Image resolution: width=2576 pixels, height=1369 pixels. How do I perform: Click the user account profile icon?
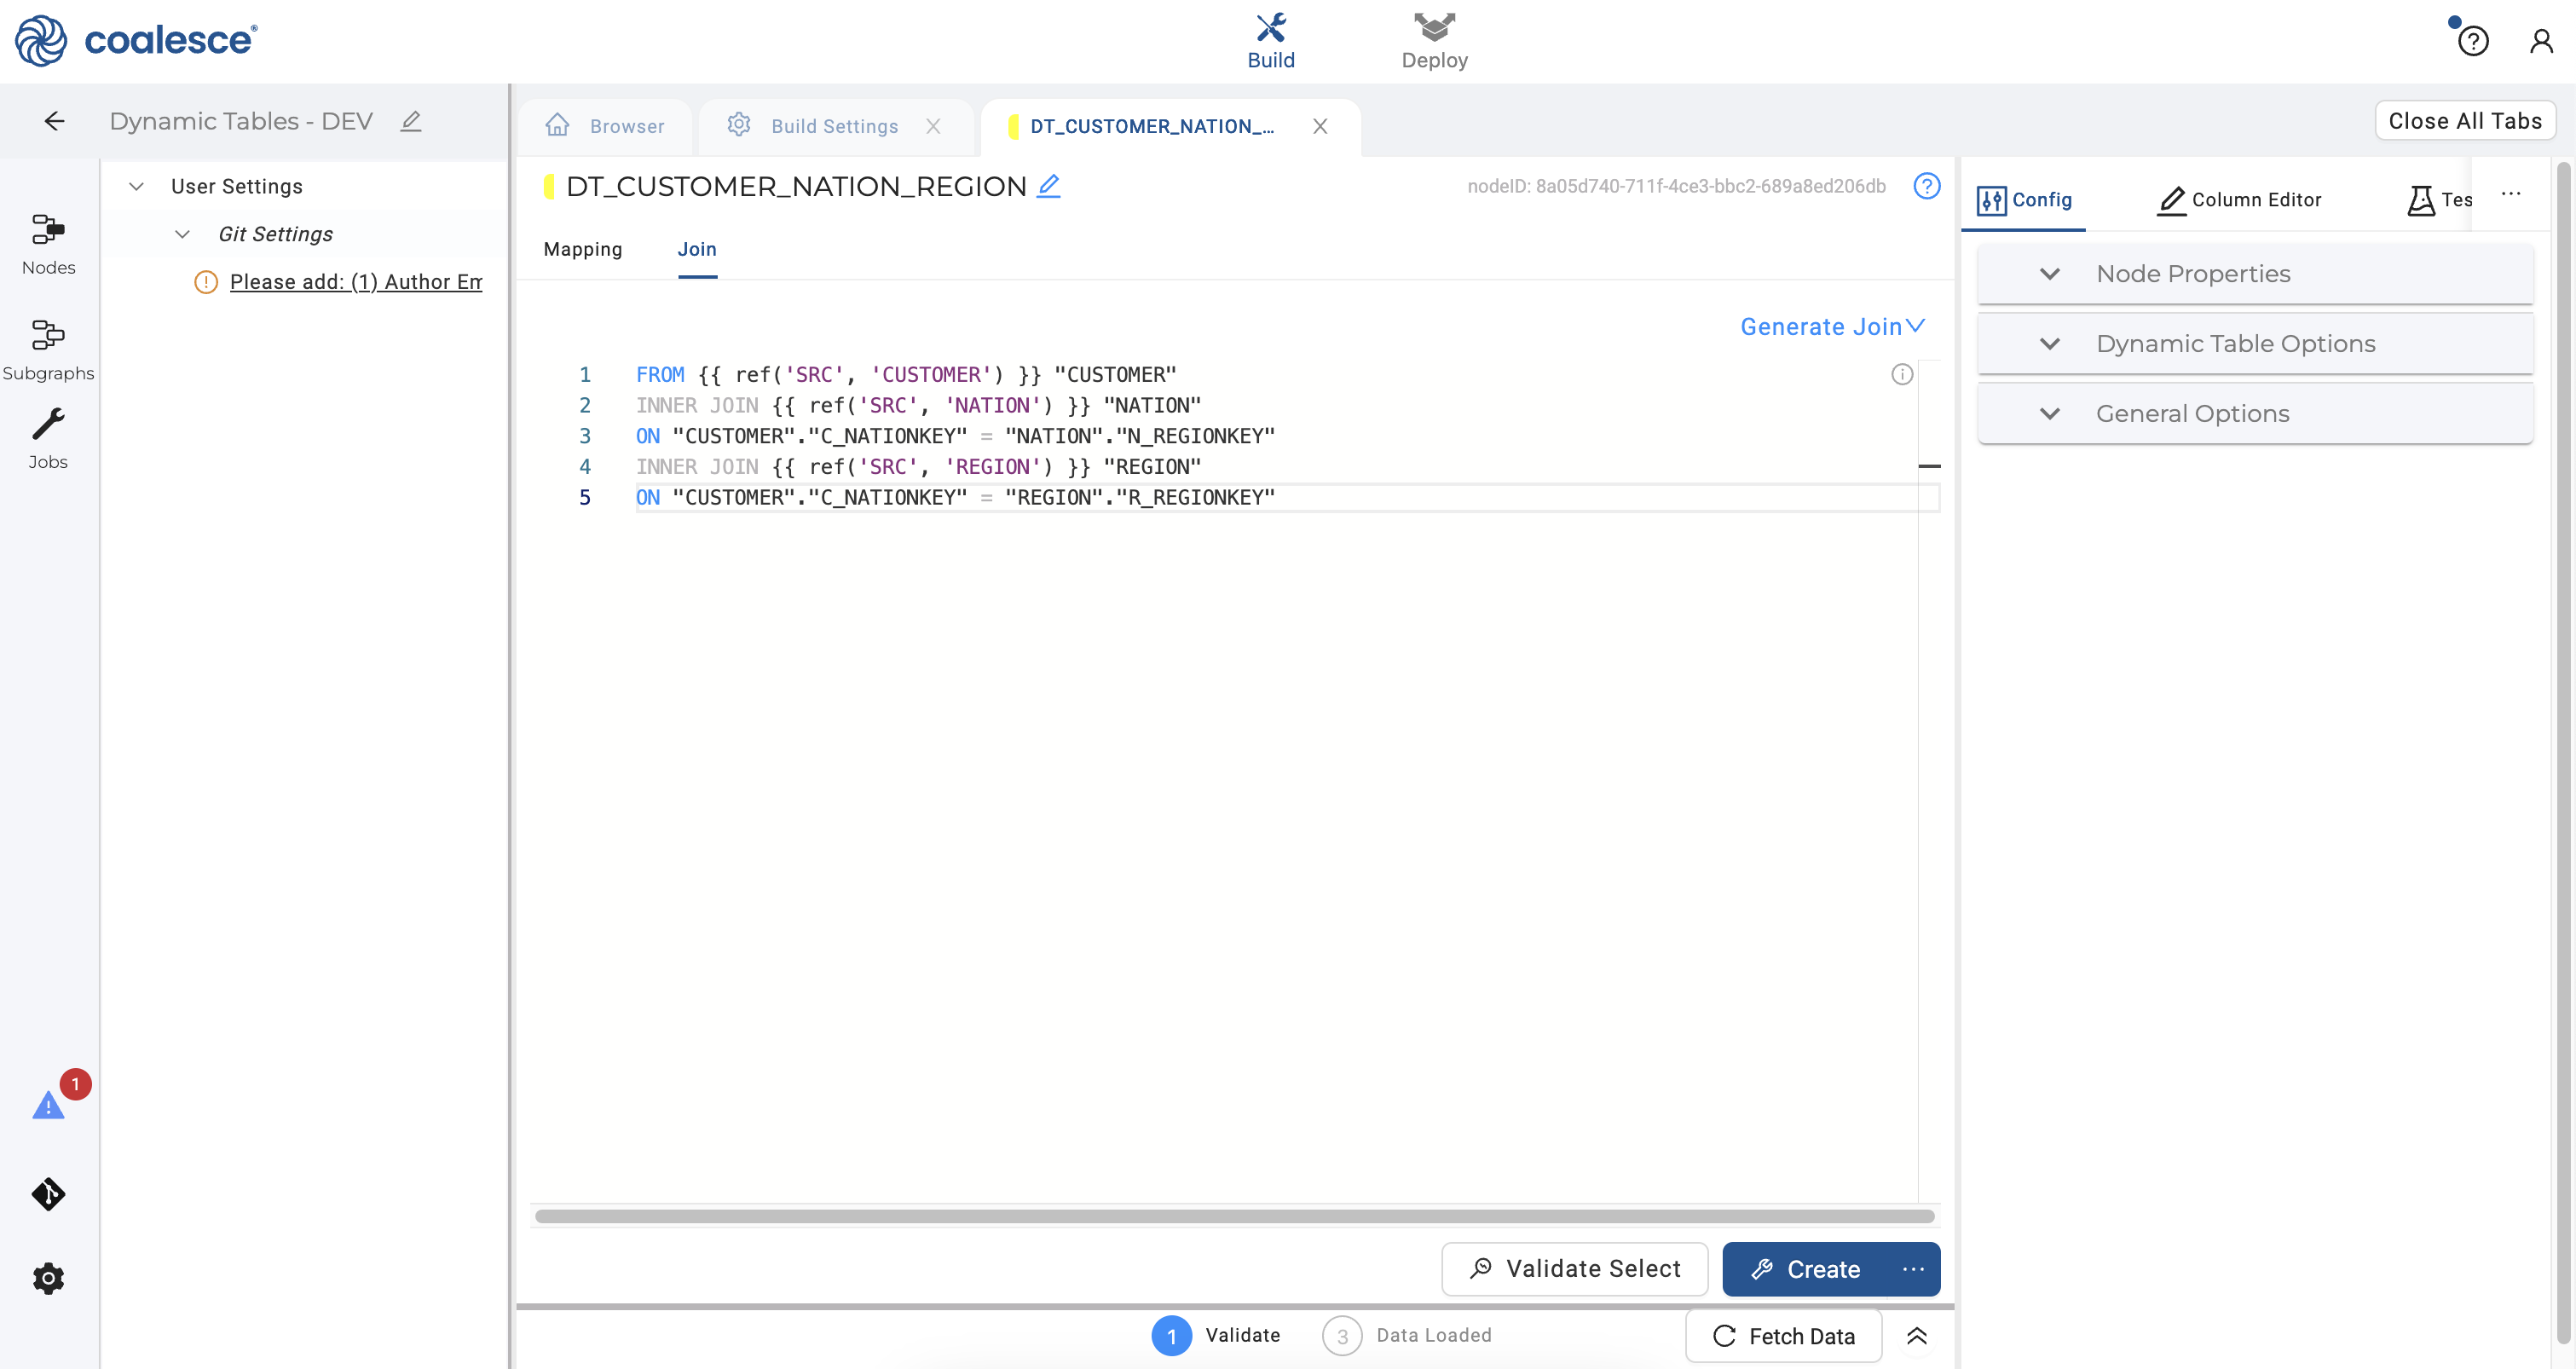pyautogui.click(x=2540, y=41)
